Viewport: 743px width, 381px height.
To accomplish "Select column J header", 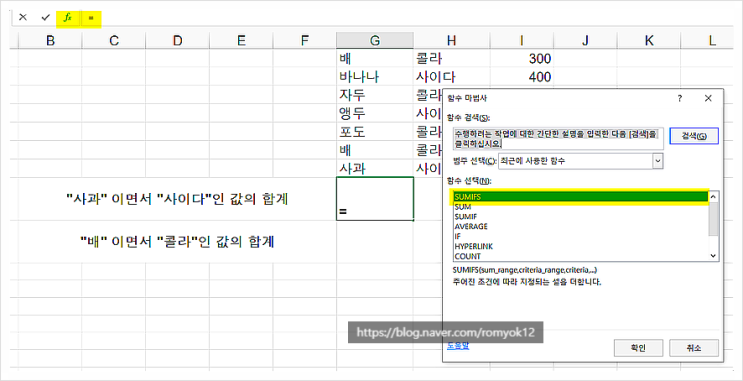I will [x=585, y=41].
